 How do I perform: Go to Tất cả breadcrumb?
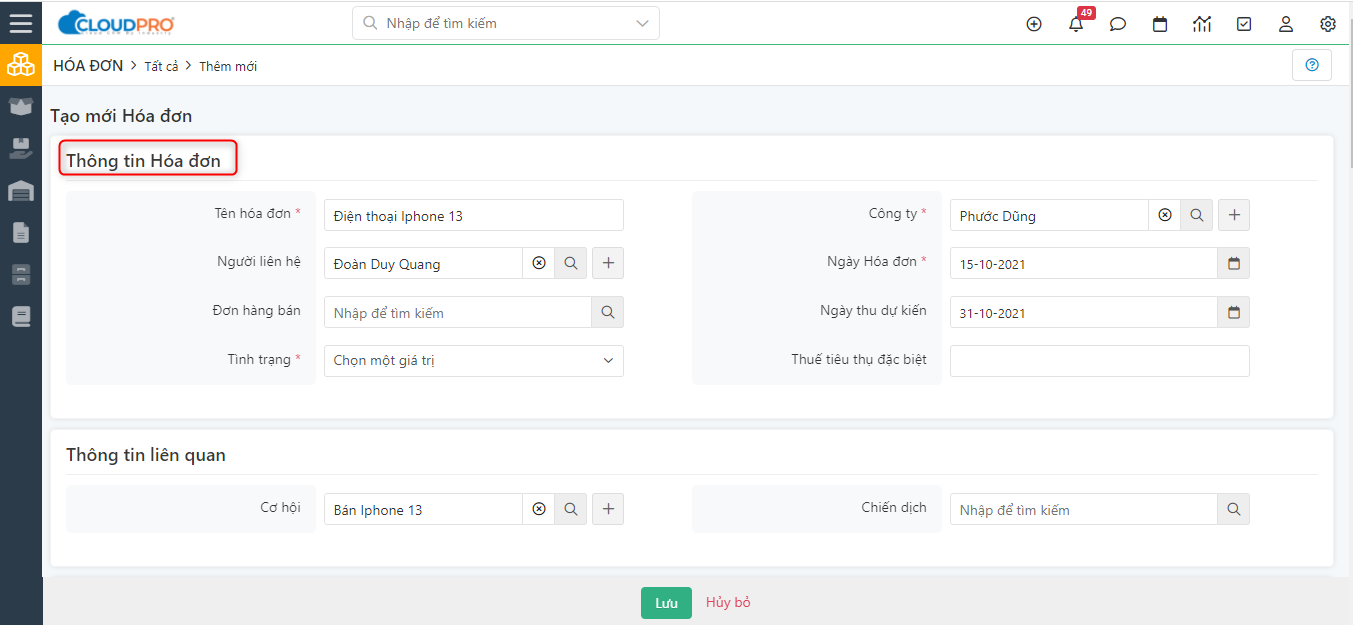[x=161, y=67]
